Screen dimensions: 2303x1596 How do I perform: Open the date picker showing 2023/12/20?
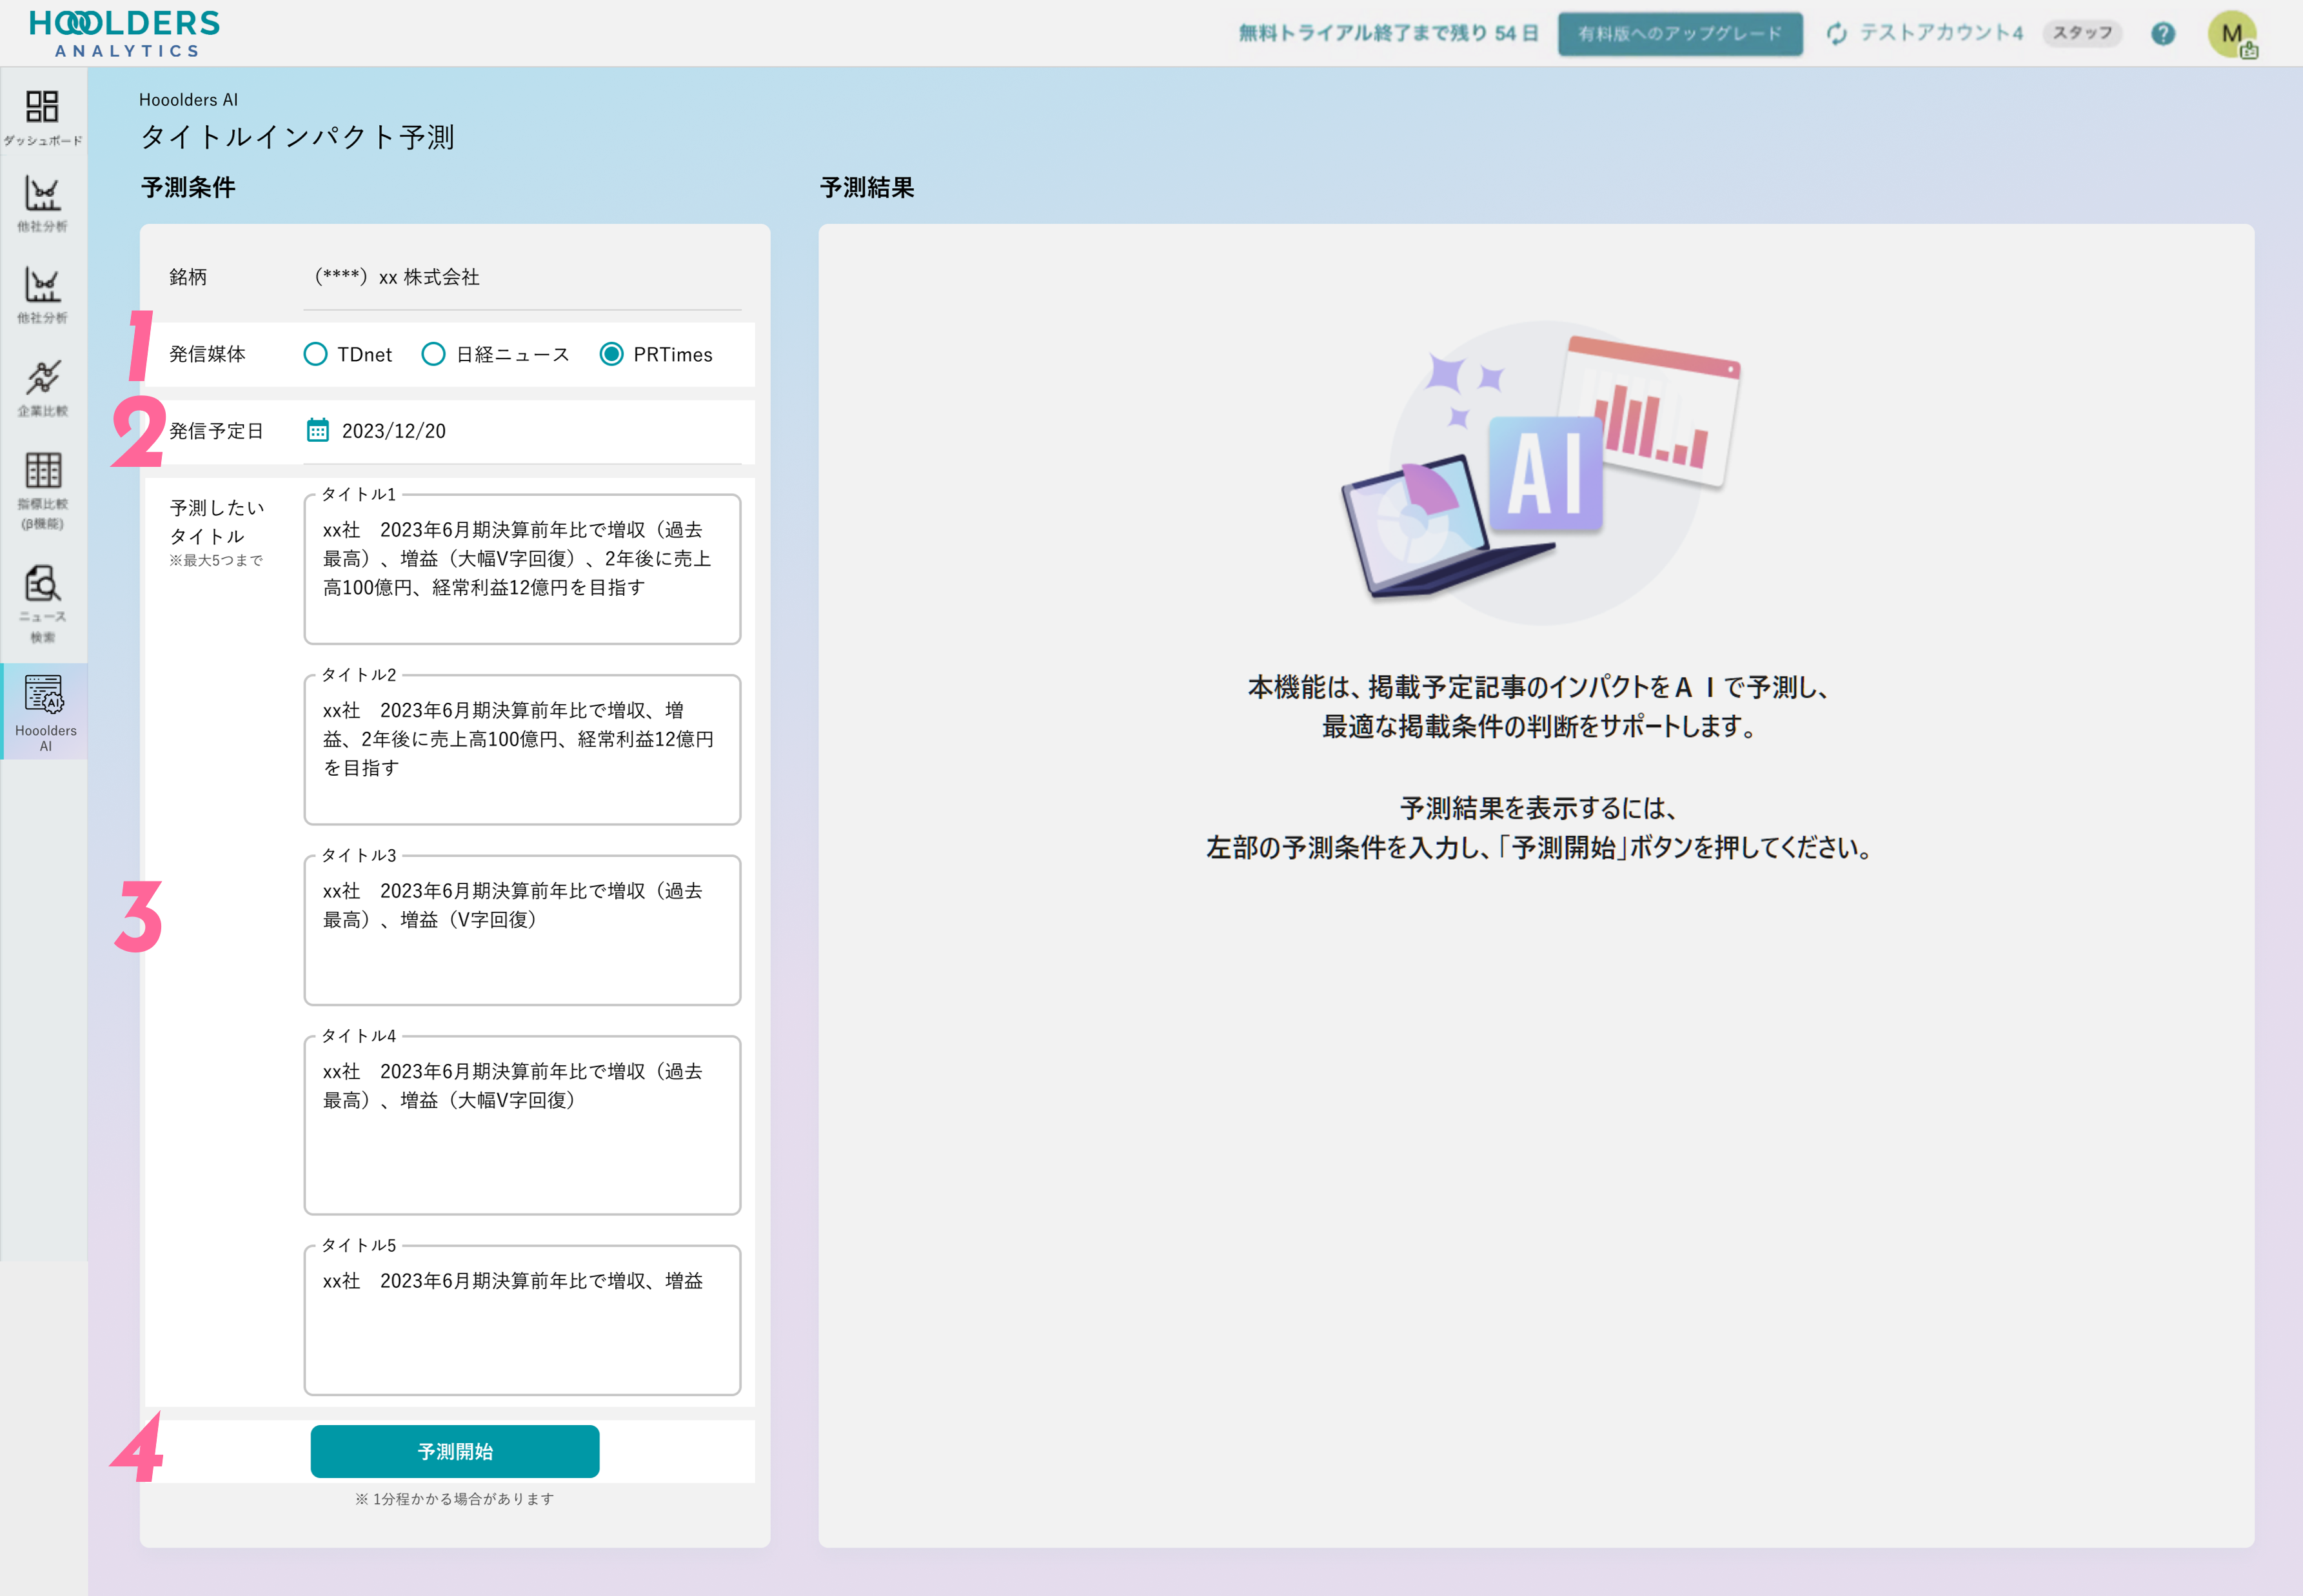coord(394,431)
